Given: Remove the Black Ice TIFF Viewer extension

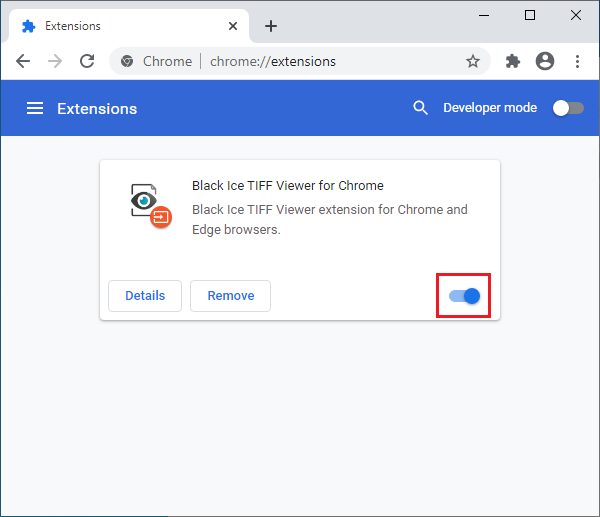Looking at the screenshot, I should point(230,296).
